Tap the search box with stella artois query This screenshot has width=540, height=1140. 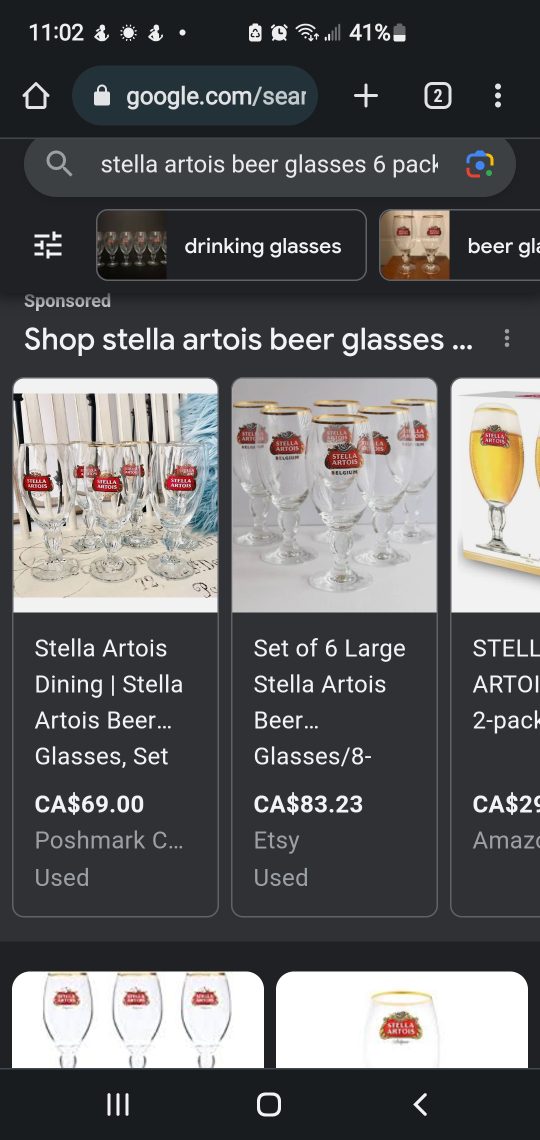click(270, 165)
